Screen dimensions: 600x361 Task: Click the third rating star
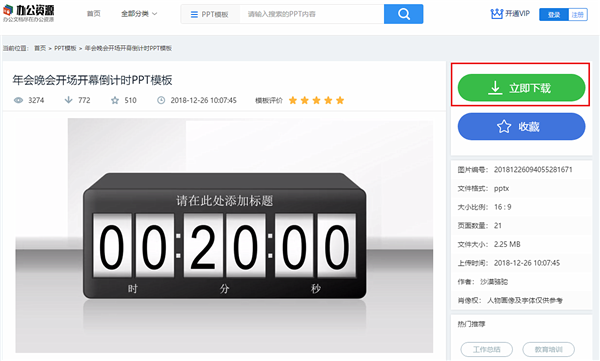tap(316, 100)
